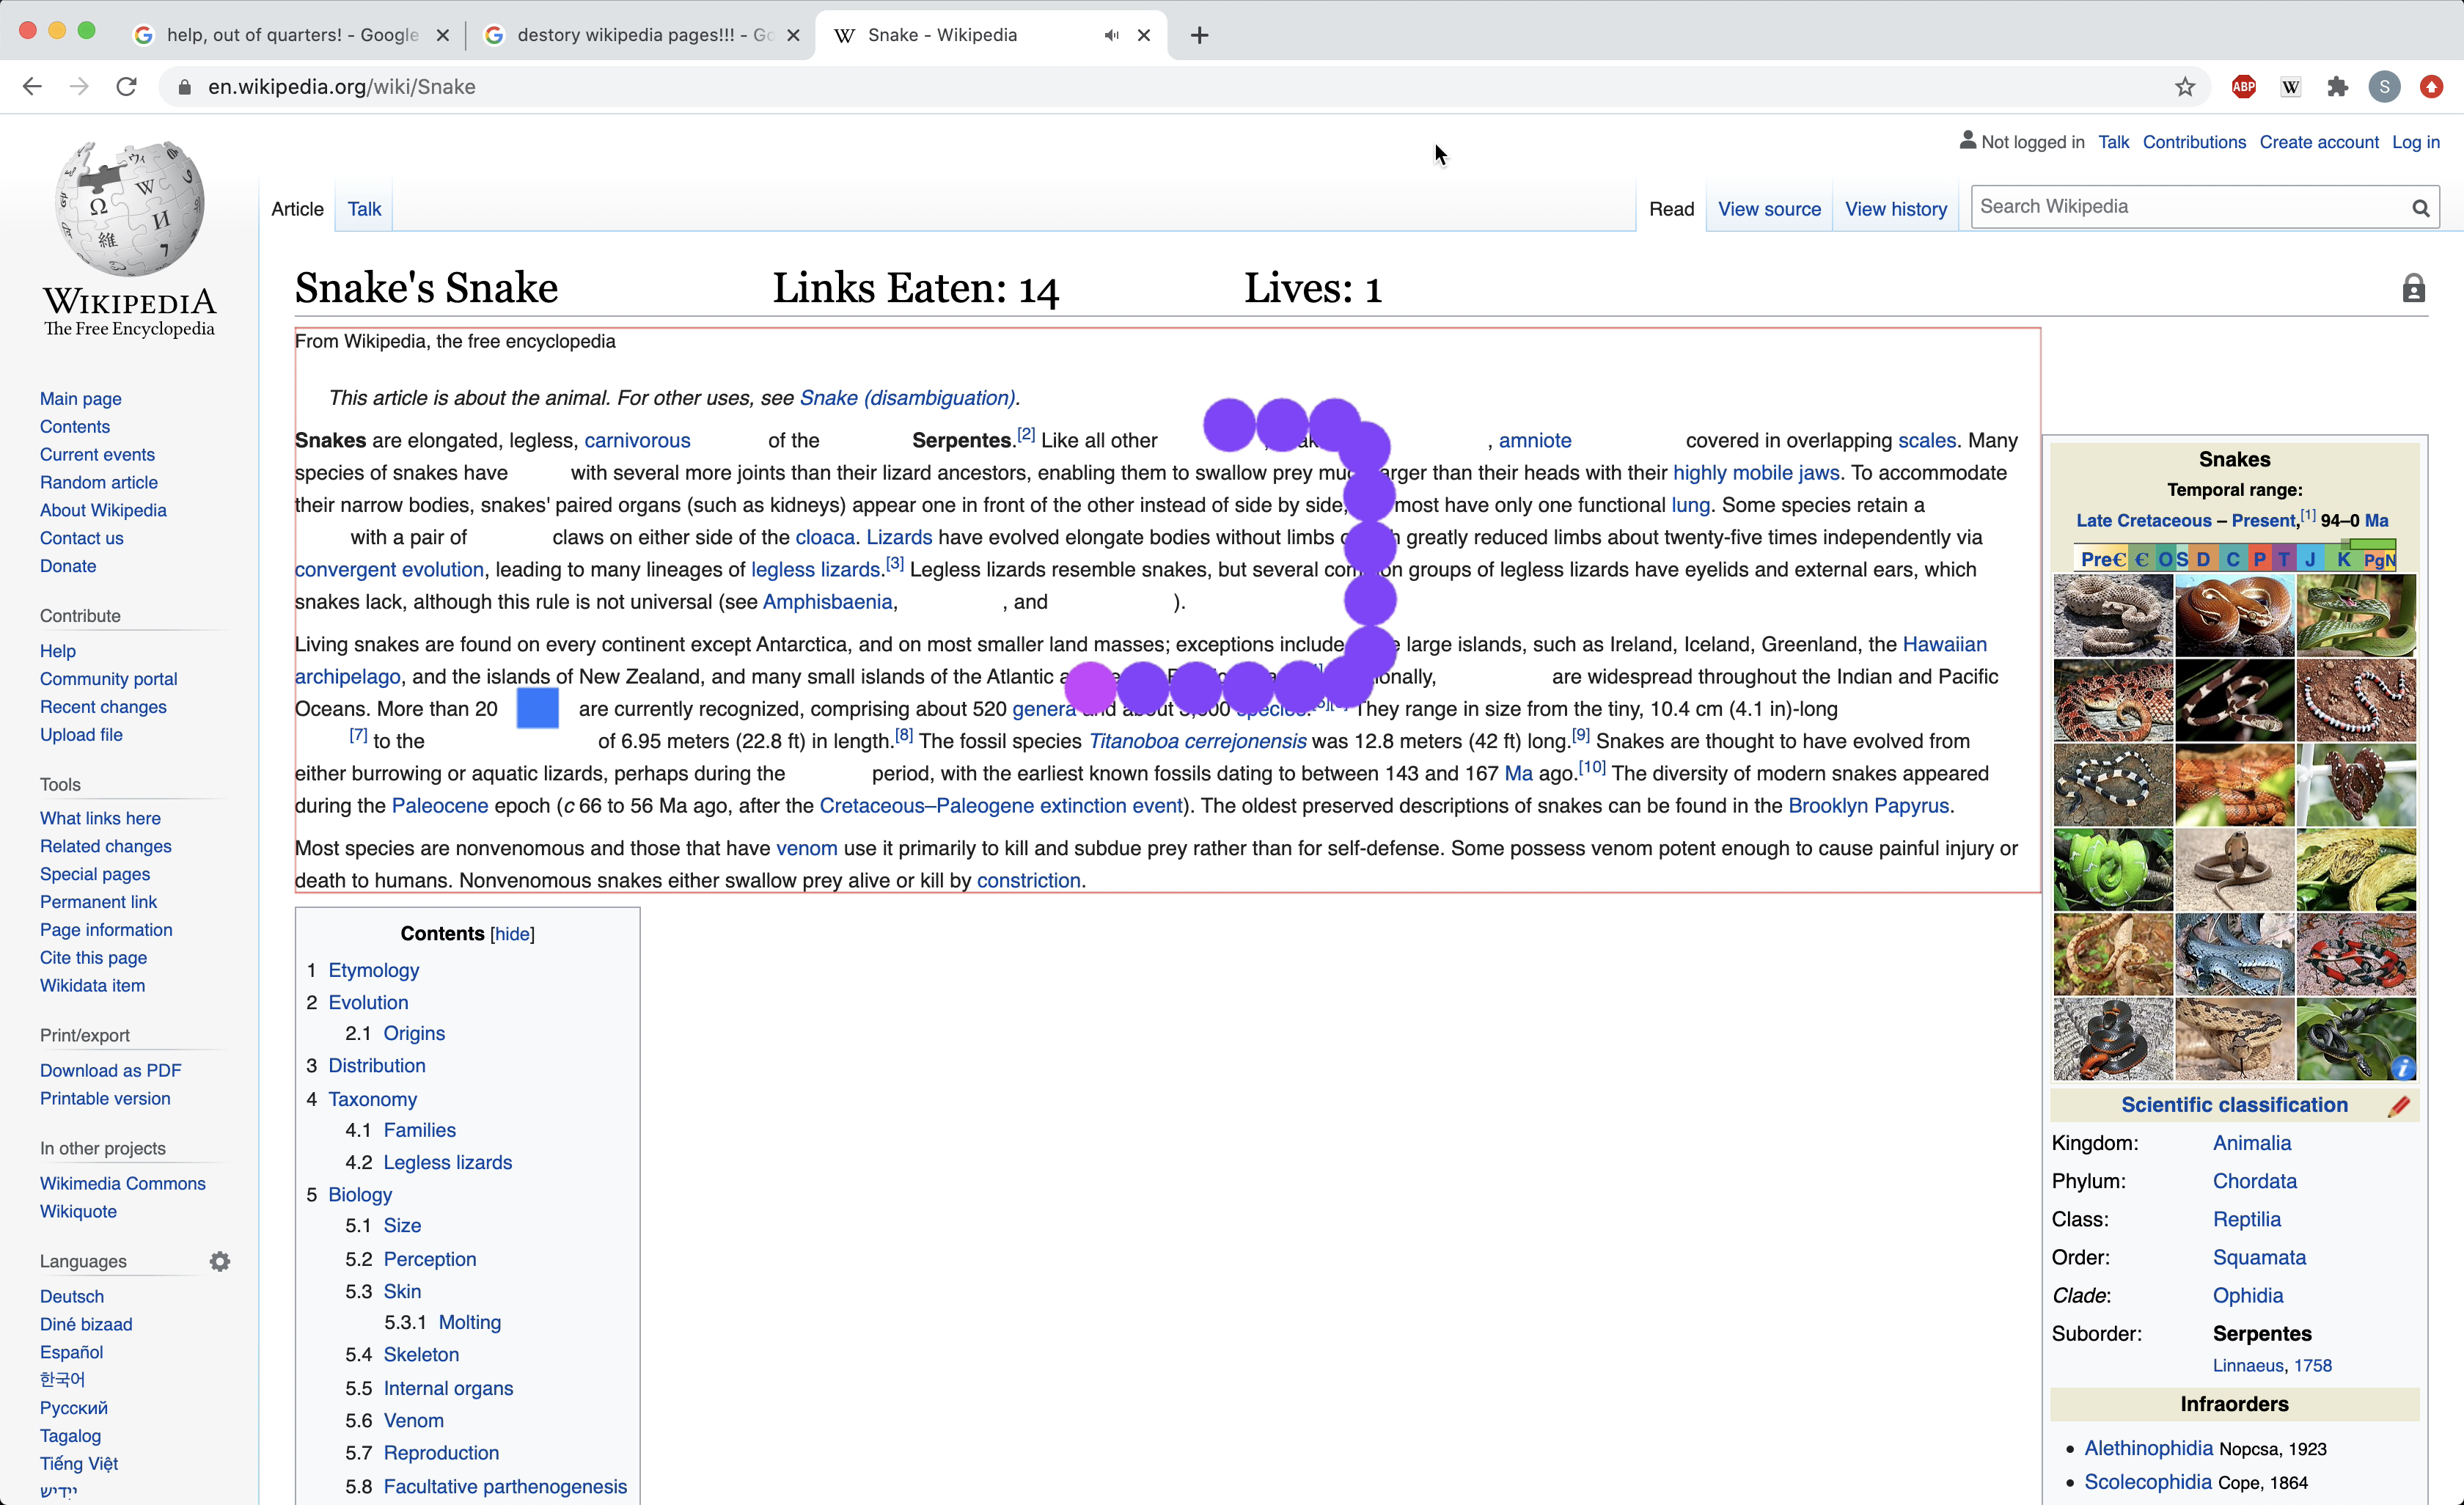Click the Chrome profile avatar icon
This screenshot has height=1505, width=2464.
click(x=2384, y=87)
